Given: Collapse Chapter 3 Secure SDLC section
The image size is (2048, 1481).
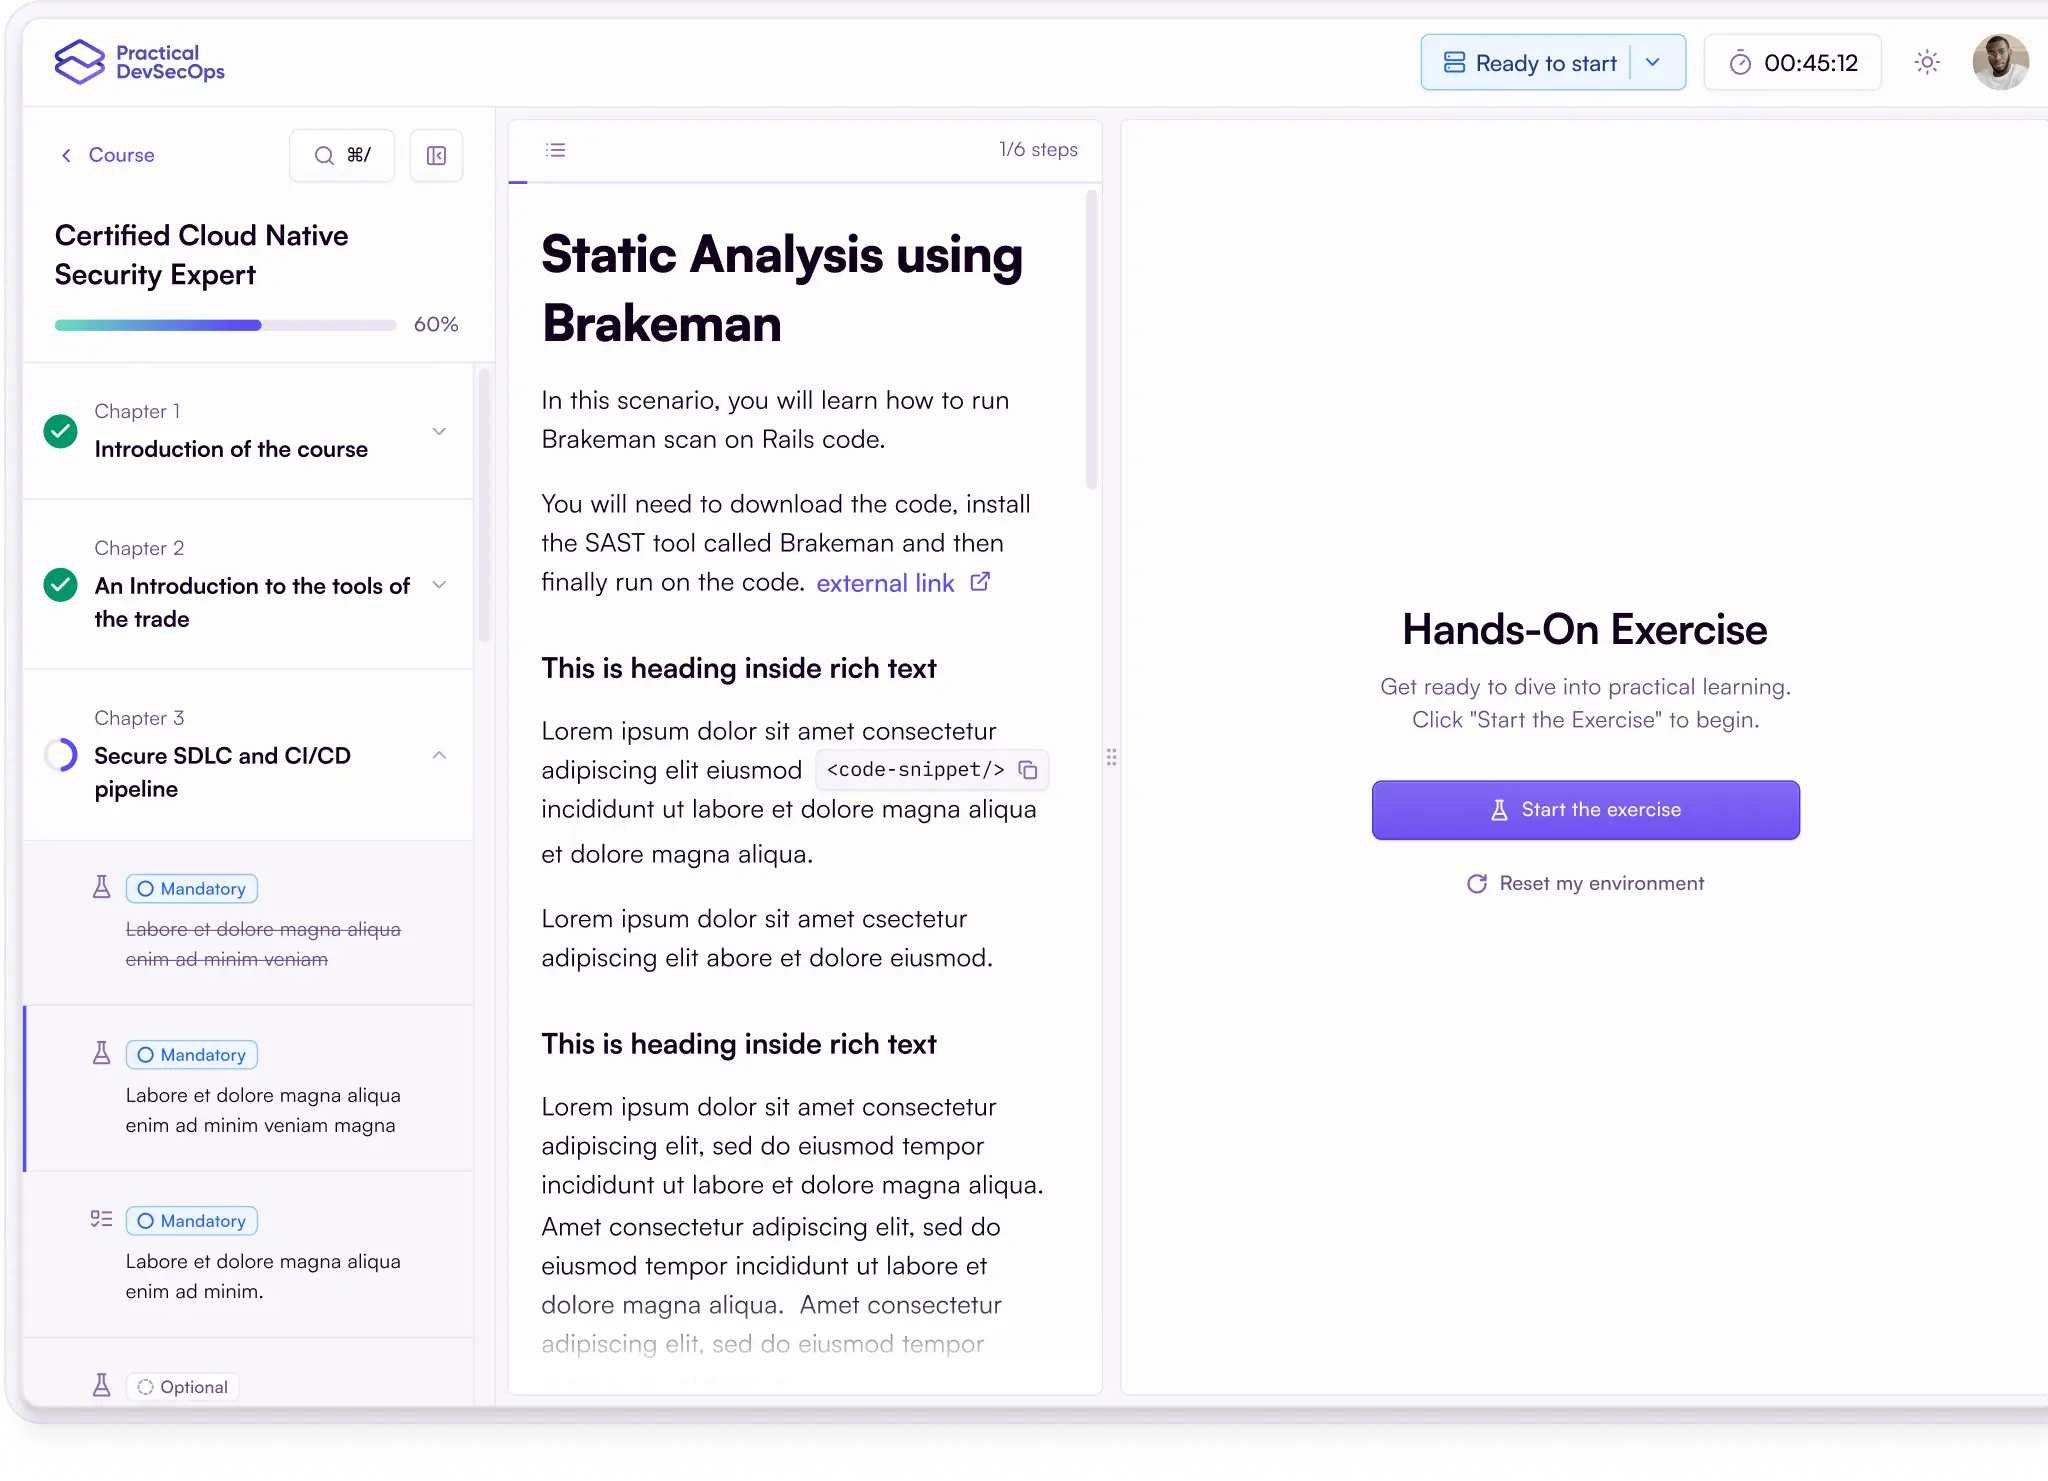Looking at the screenshot, I should click(x=439, y=755).
